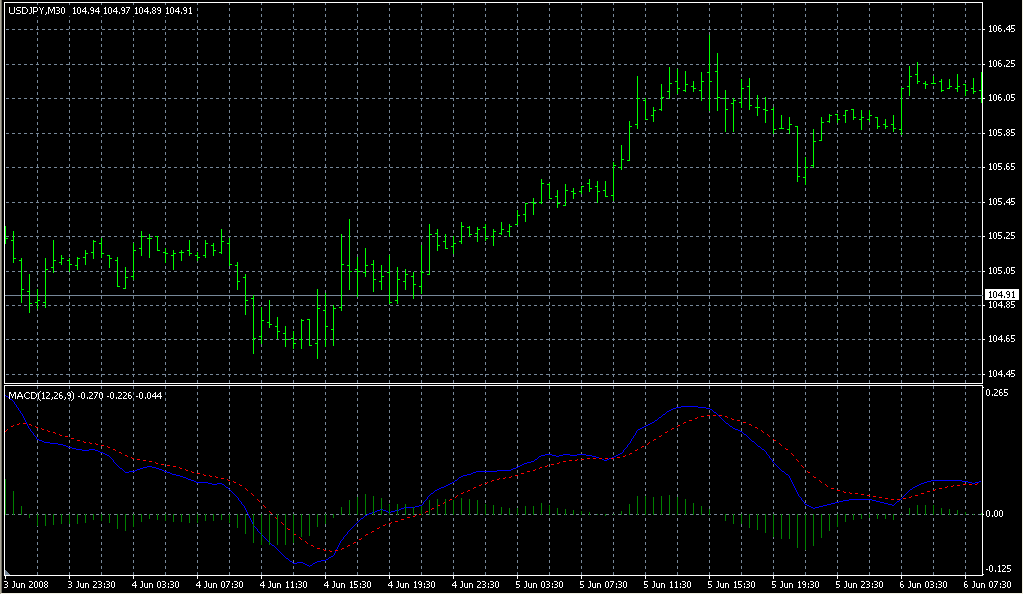Click the tallest price bar spike above 106.25
Image resolution: width=1024 pixels, height=594 pixels.
[x=711, y=40]
